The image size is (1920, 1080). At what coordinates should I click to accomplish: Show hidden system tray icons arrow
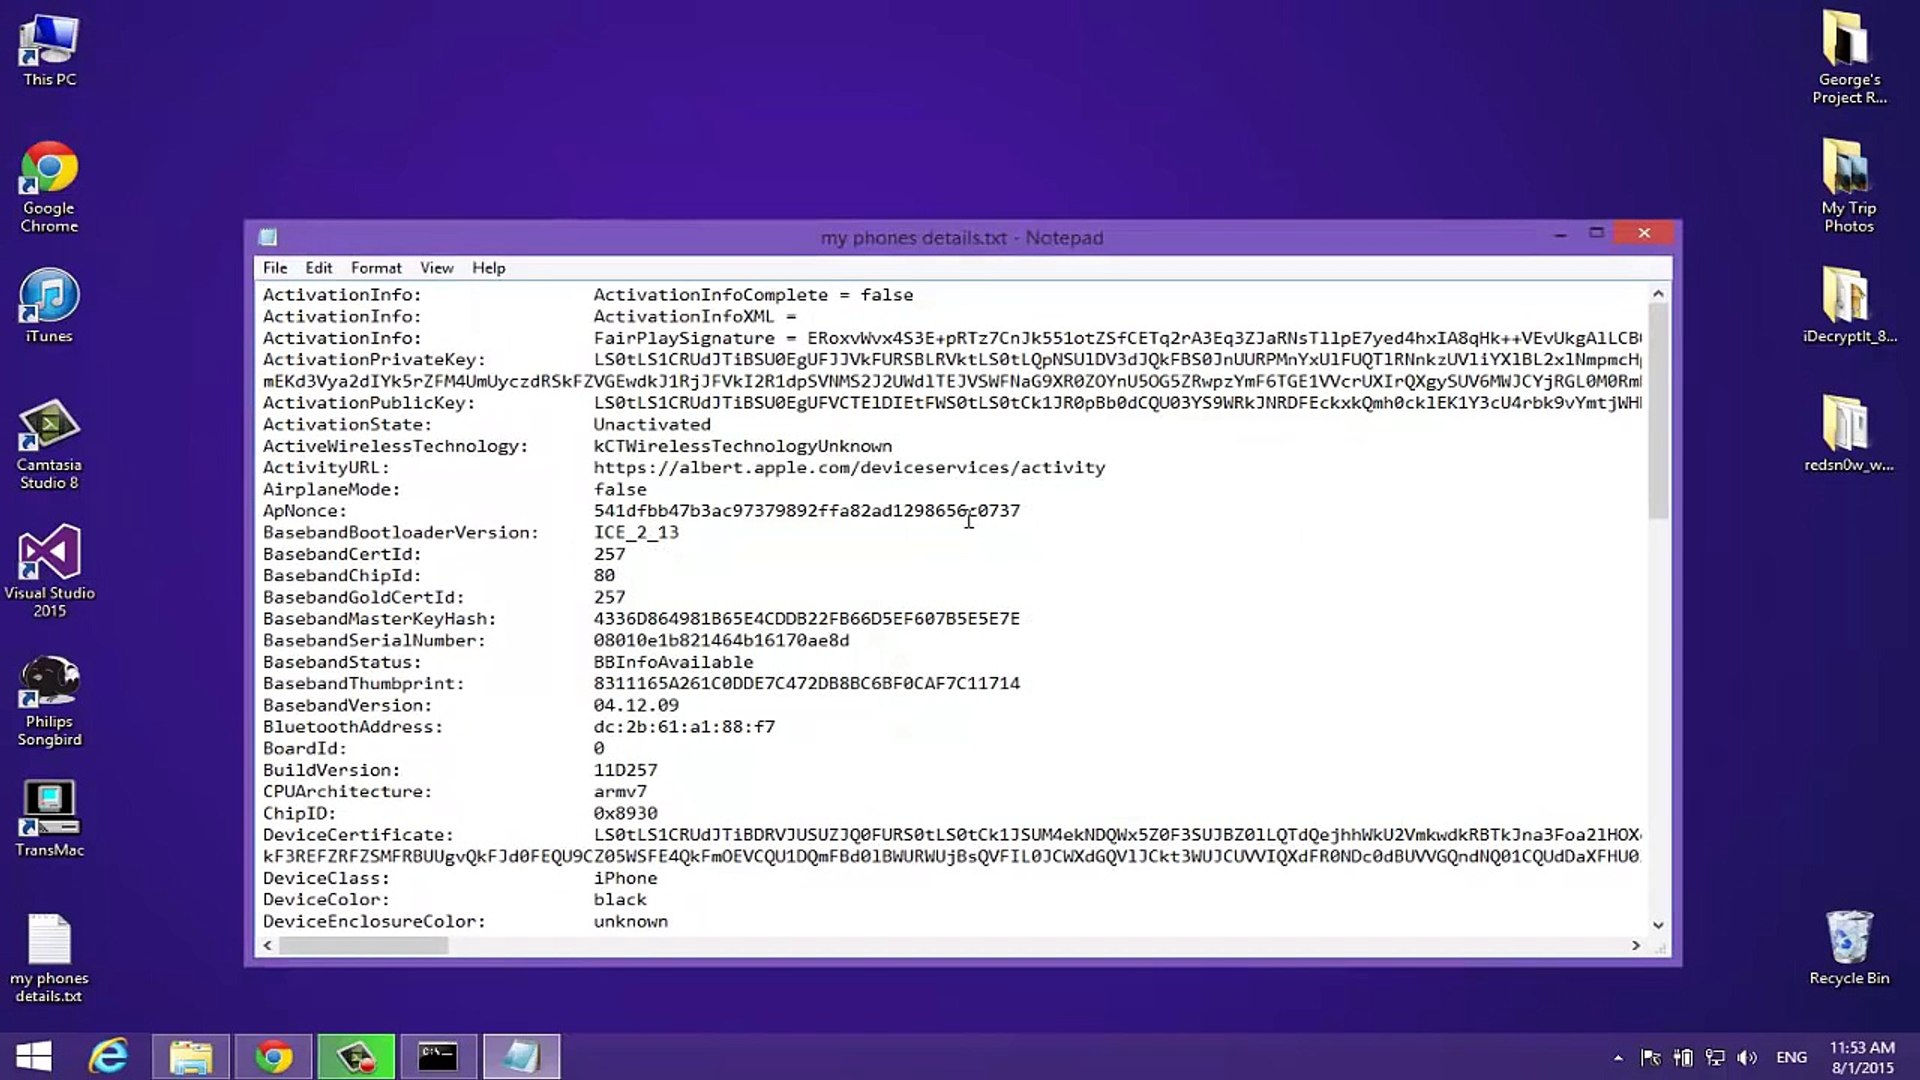[1617, 1057]
